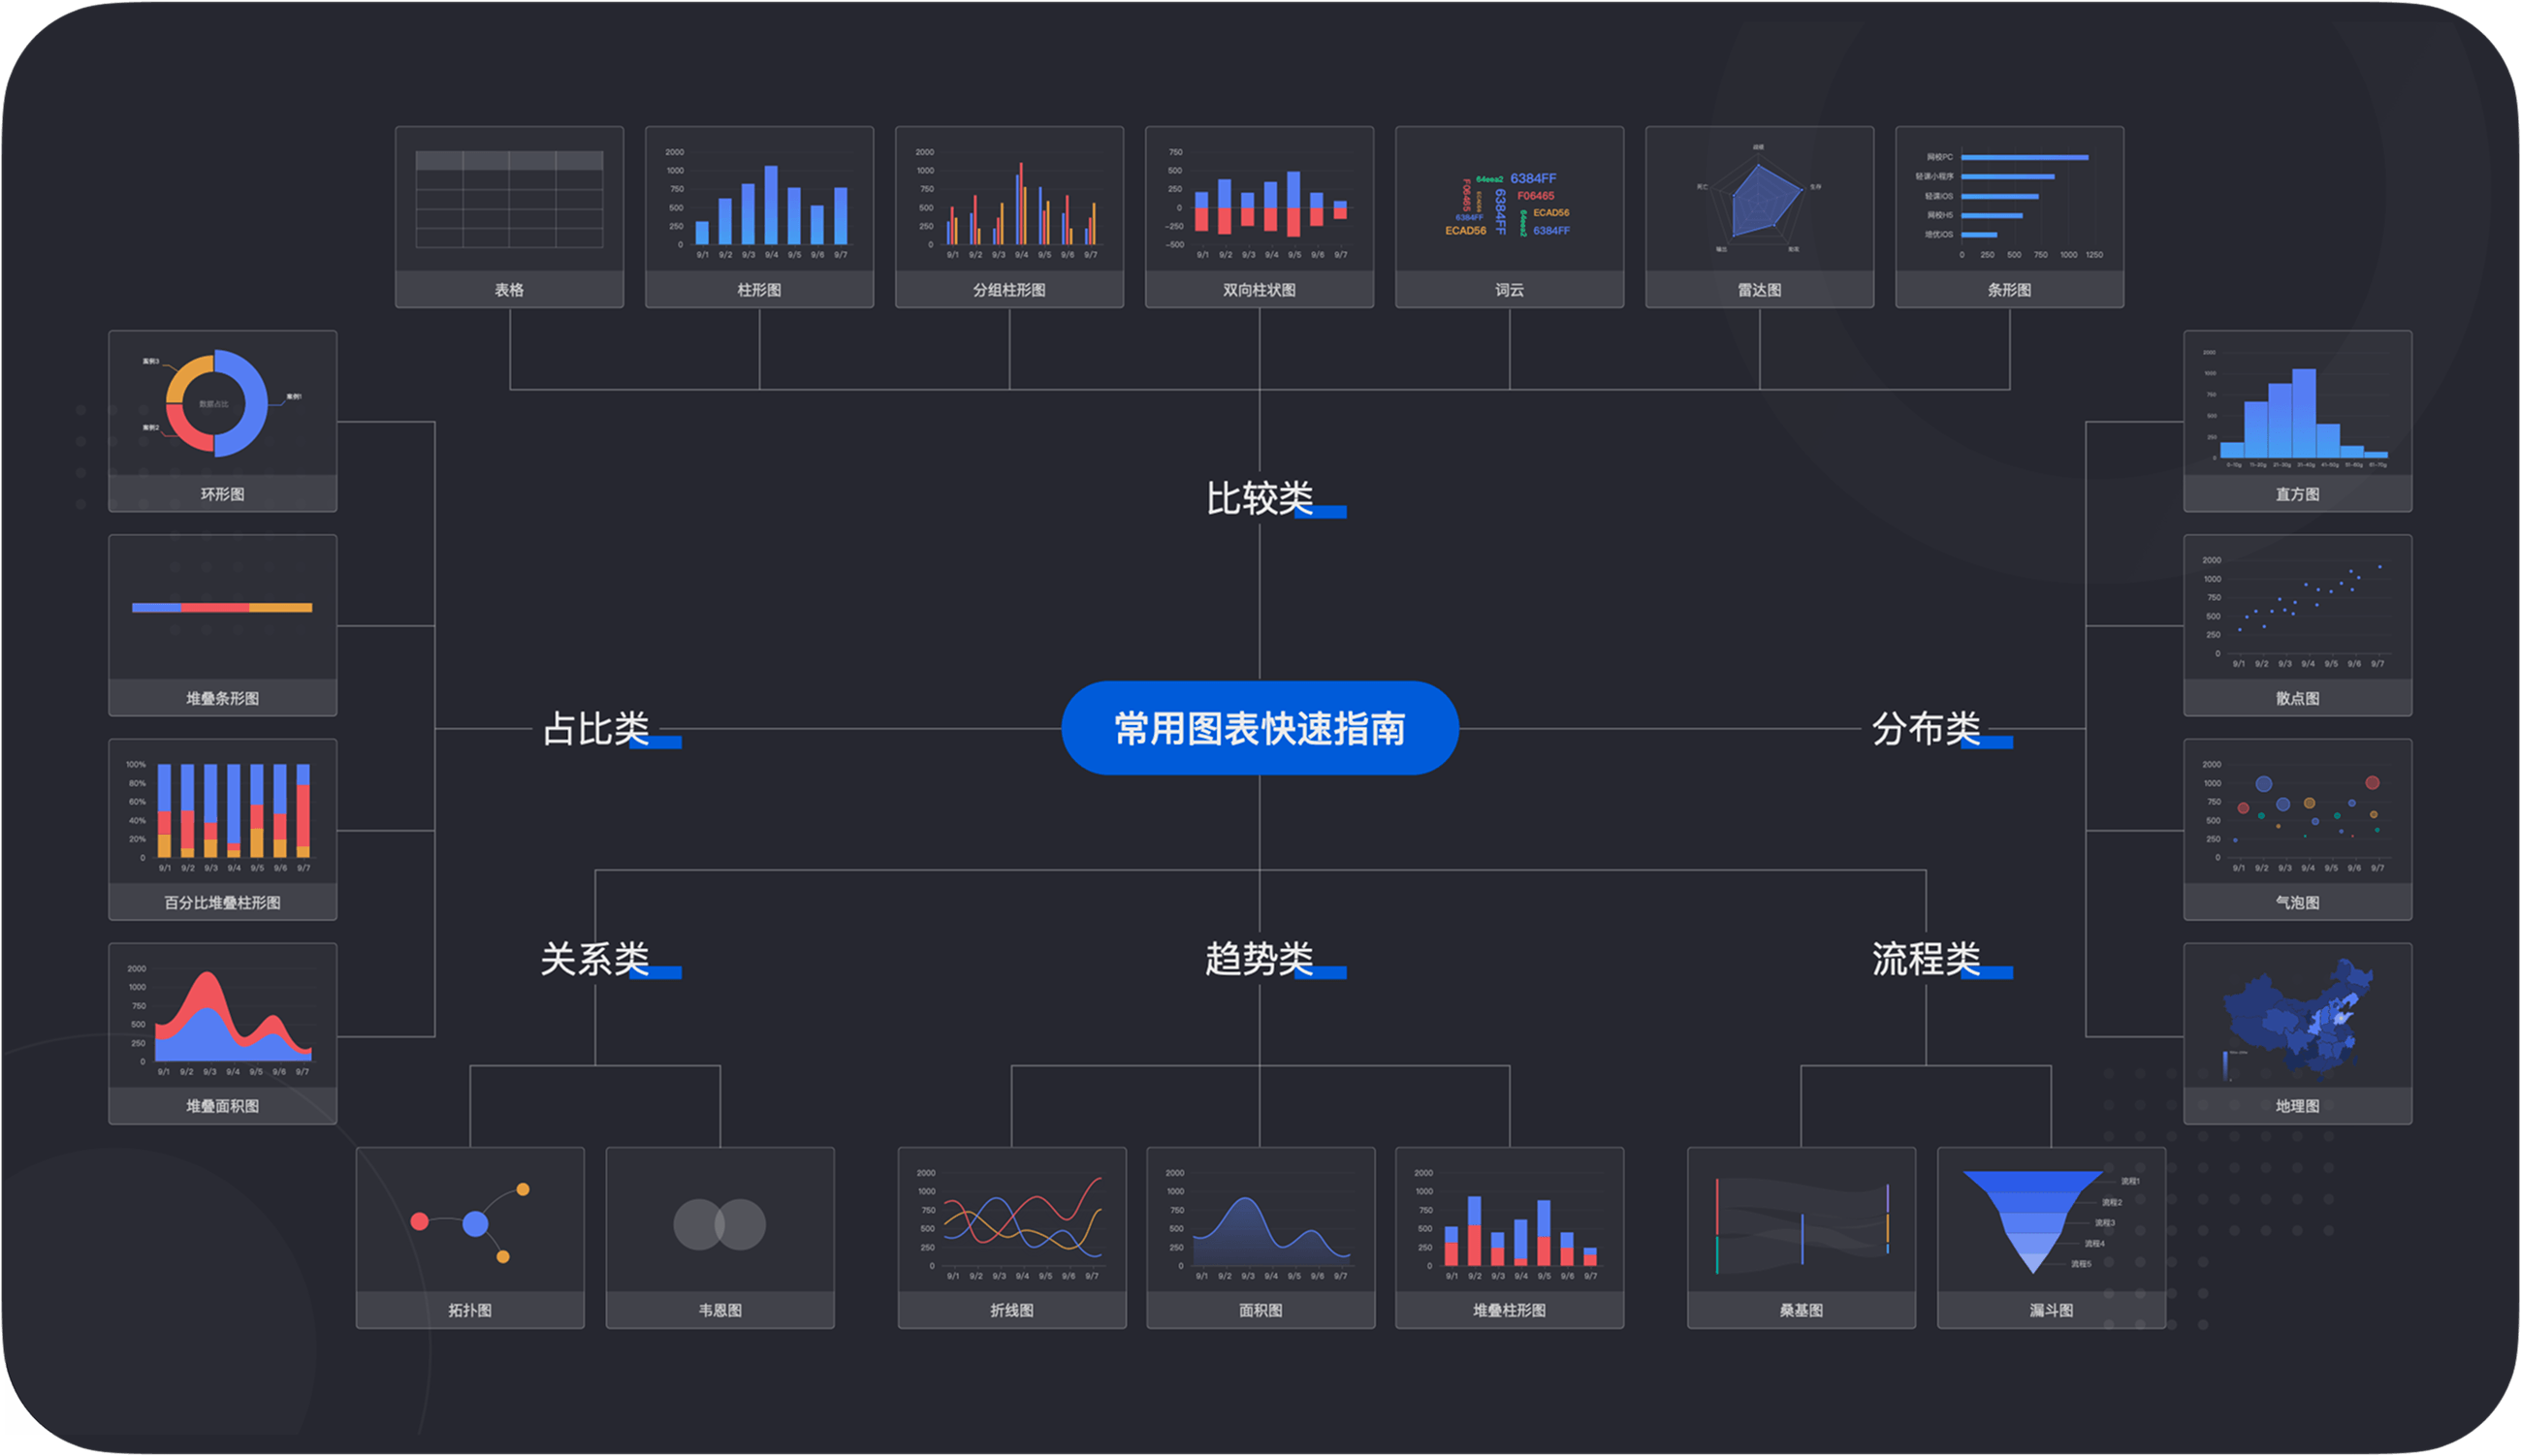The height and width of the screenshot is (1456, 2521).
Task: Choose the 折线图 line chart card
Action: (1012, 1237)
